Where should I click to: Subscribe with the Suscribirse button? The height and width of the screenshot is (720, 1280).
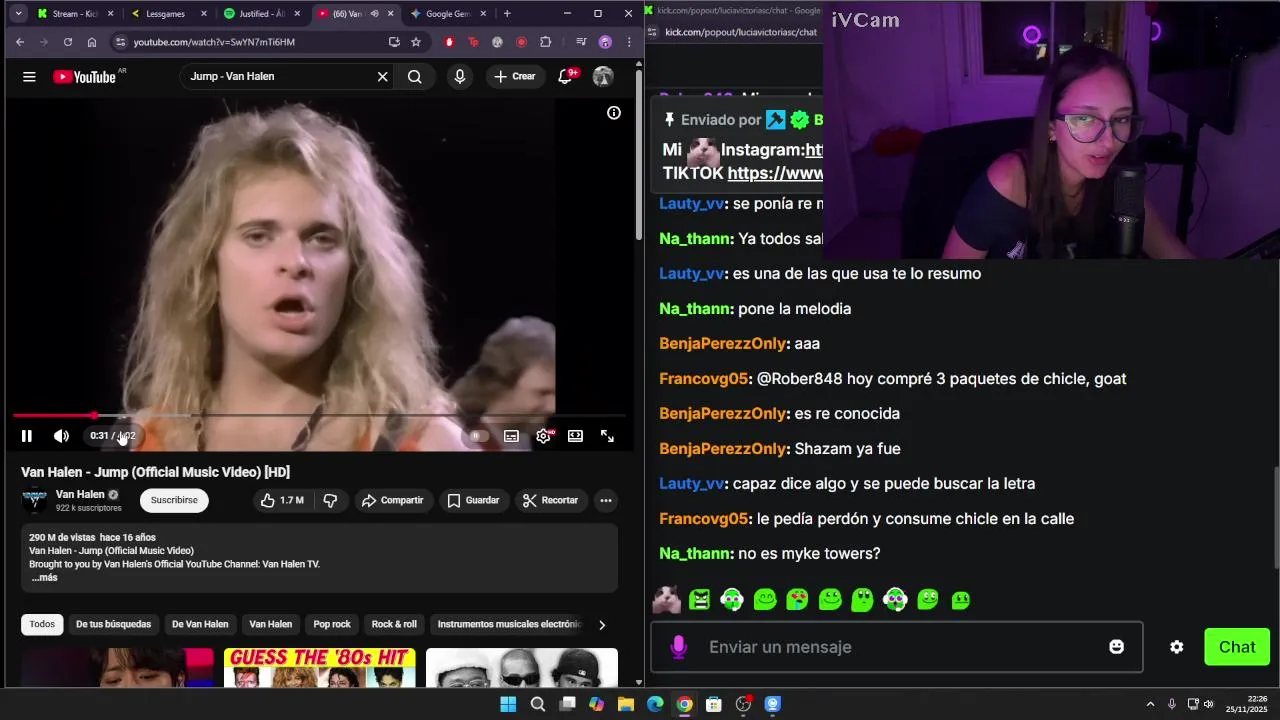pos(174,500)
